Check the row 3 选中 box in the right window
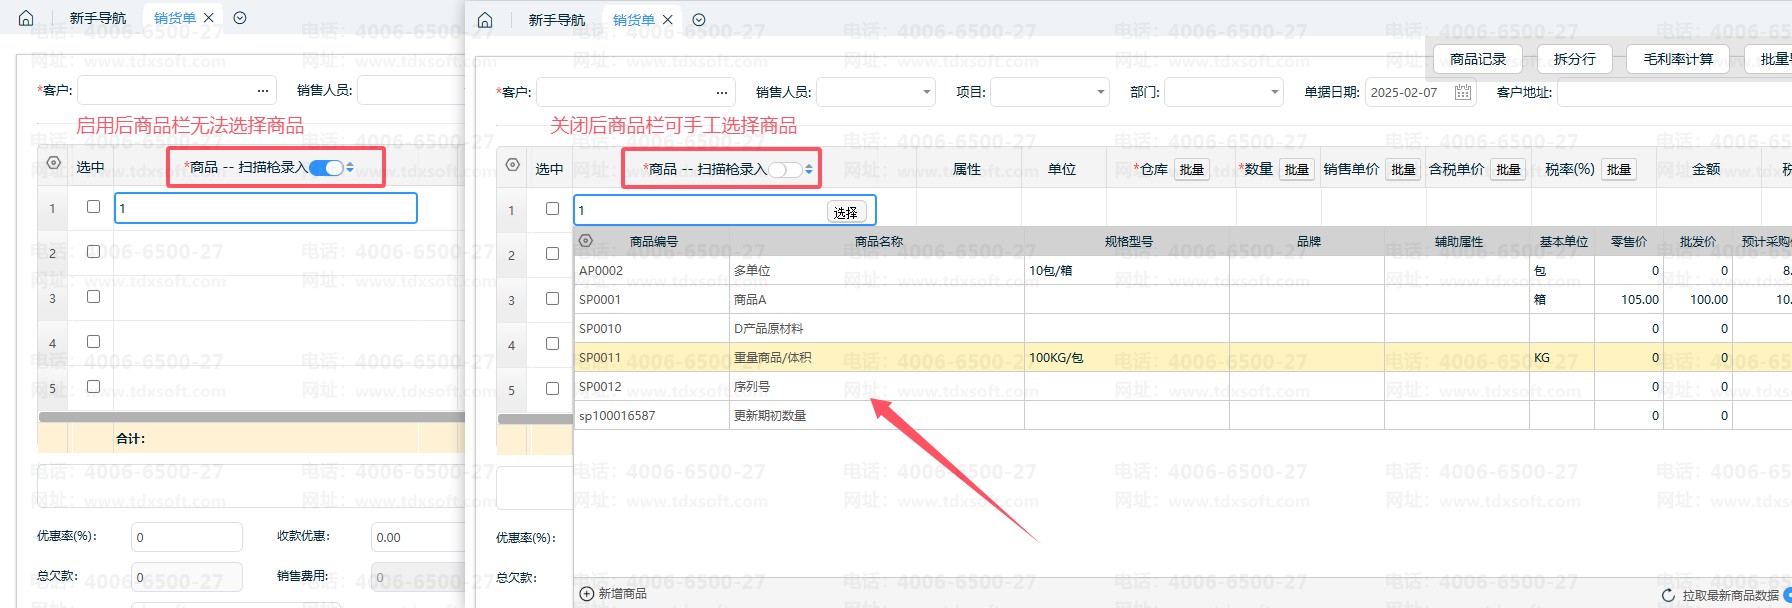Screen dimensions: 1792x608 pyautogui.click(x=552, y=298)
